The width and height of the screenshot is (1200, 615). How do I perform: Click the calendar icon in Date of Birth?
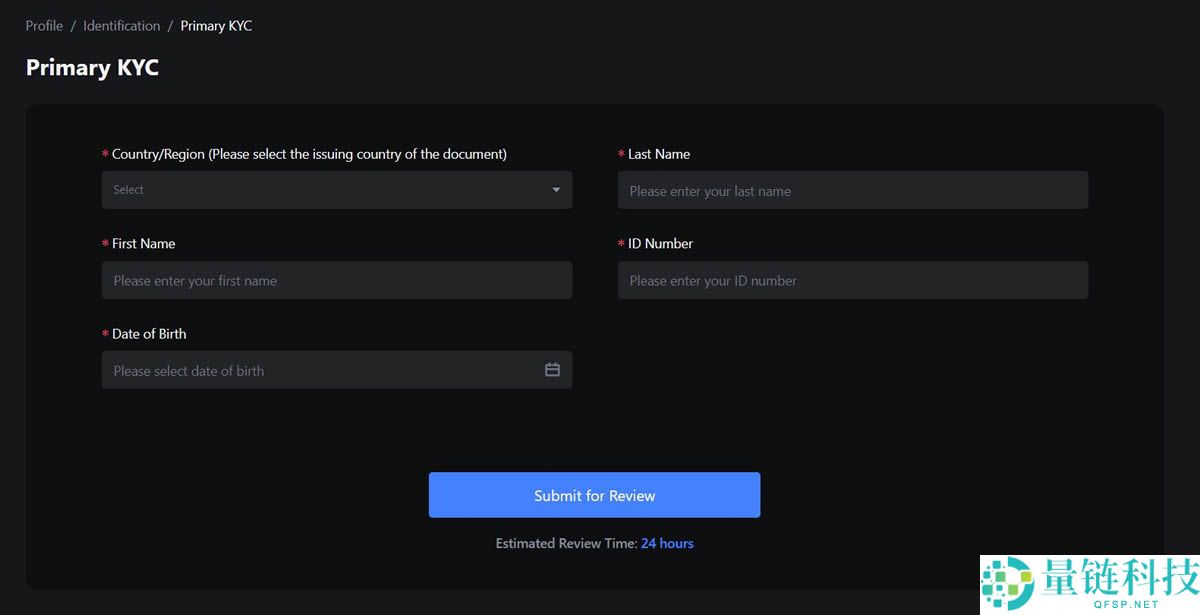(x=552, y=370)
